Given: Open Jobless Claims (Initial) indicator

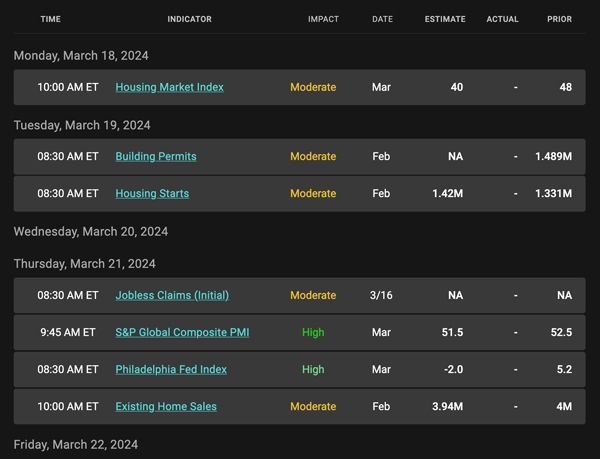Looking at the screenshot, I should click(x=172, y=295).
